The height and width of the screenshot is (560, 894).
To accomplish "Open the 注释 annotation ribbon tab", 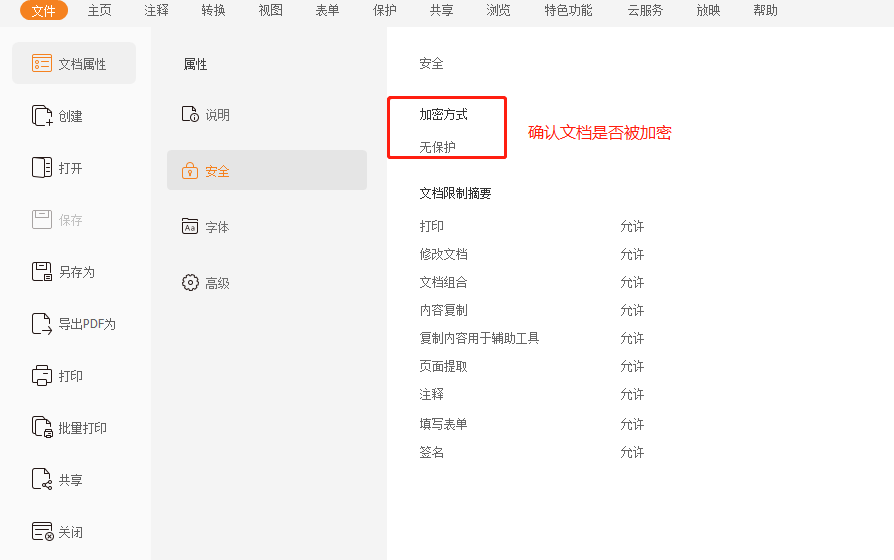I will [156, 10].
